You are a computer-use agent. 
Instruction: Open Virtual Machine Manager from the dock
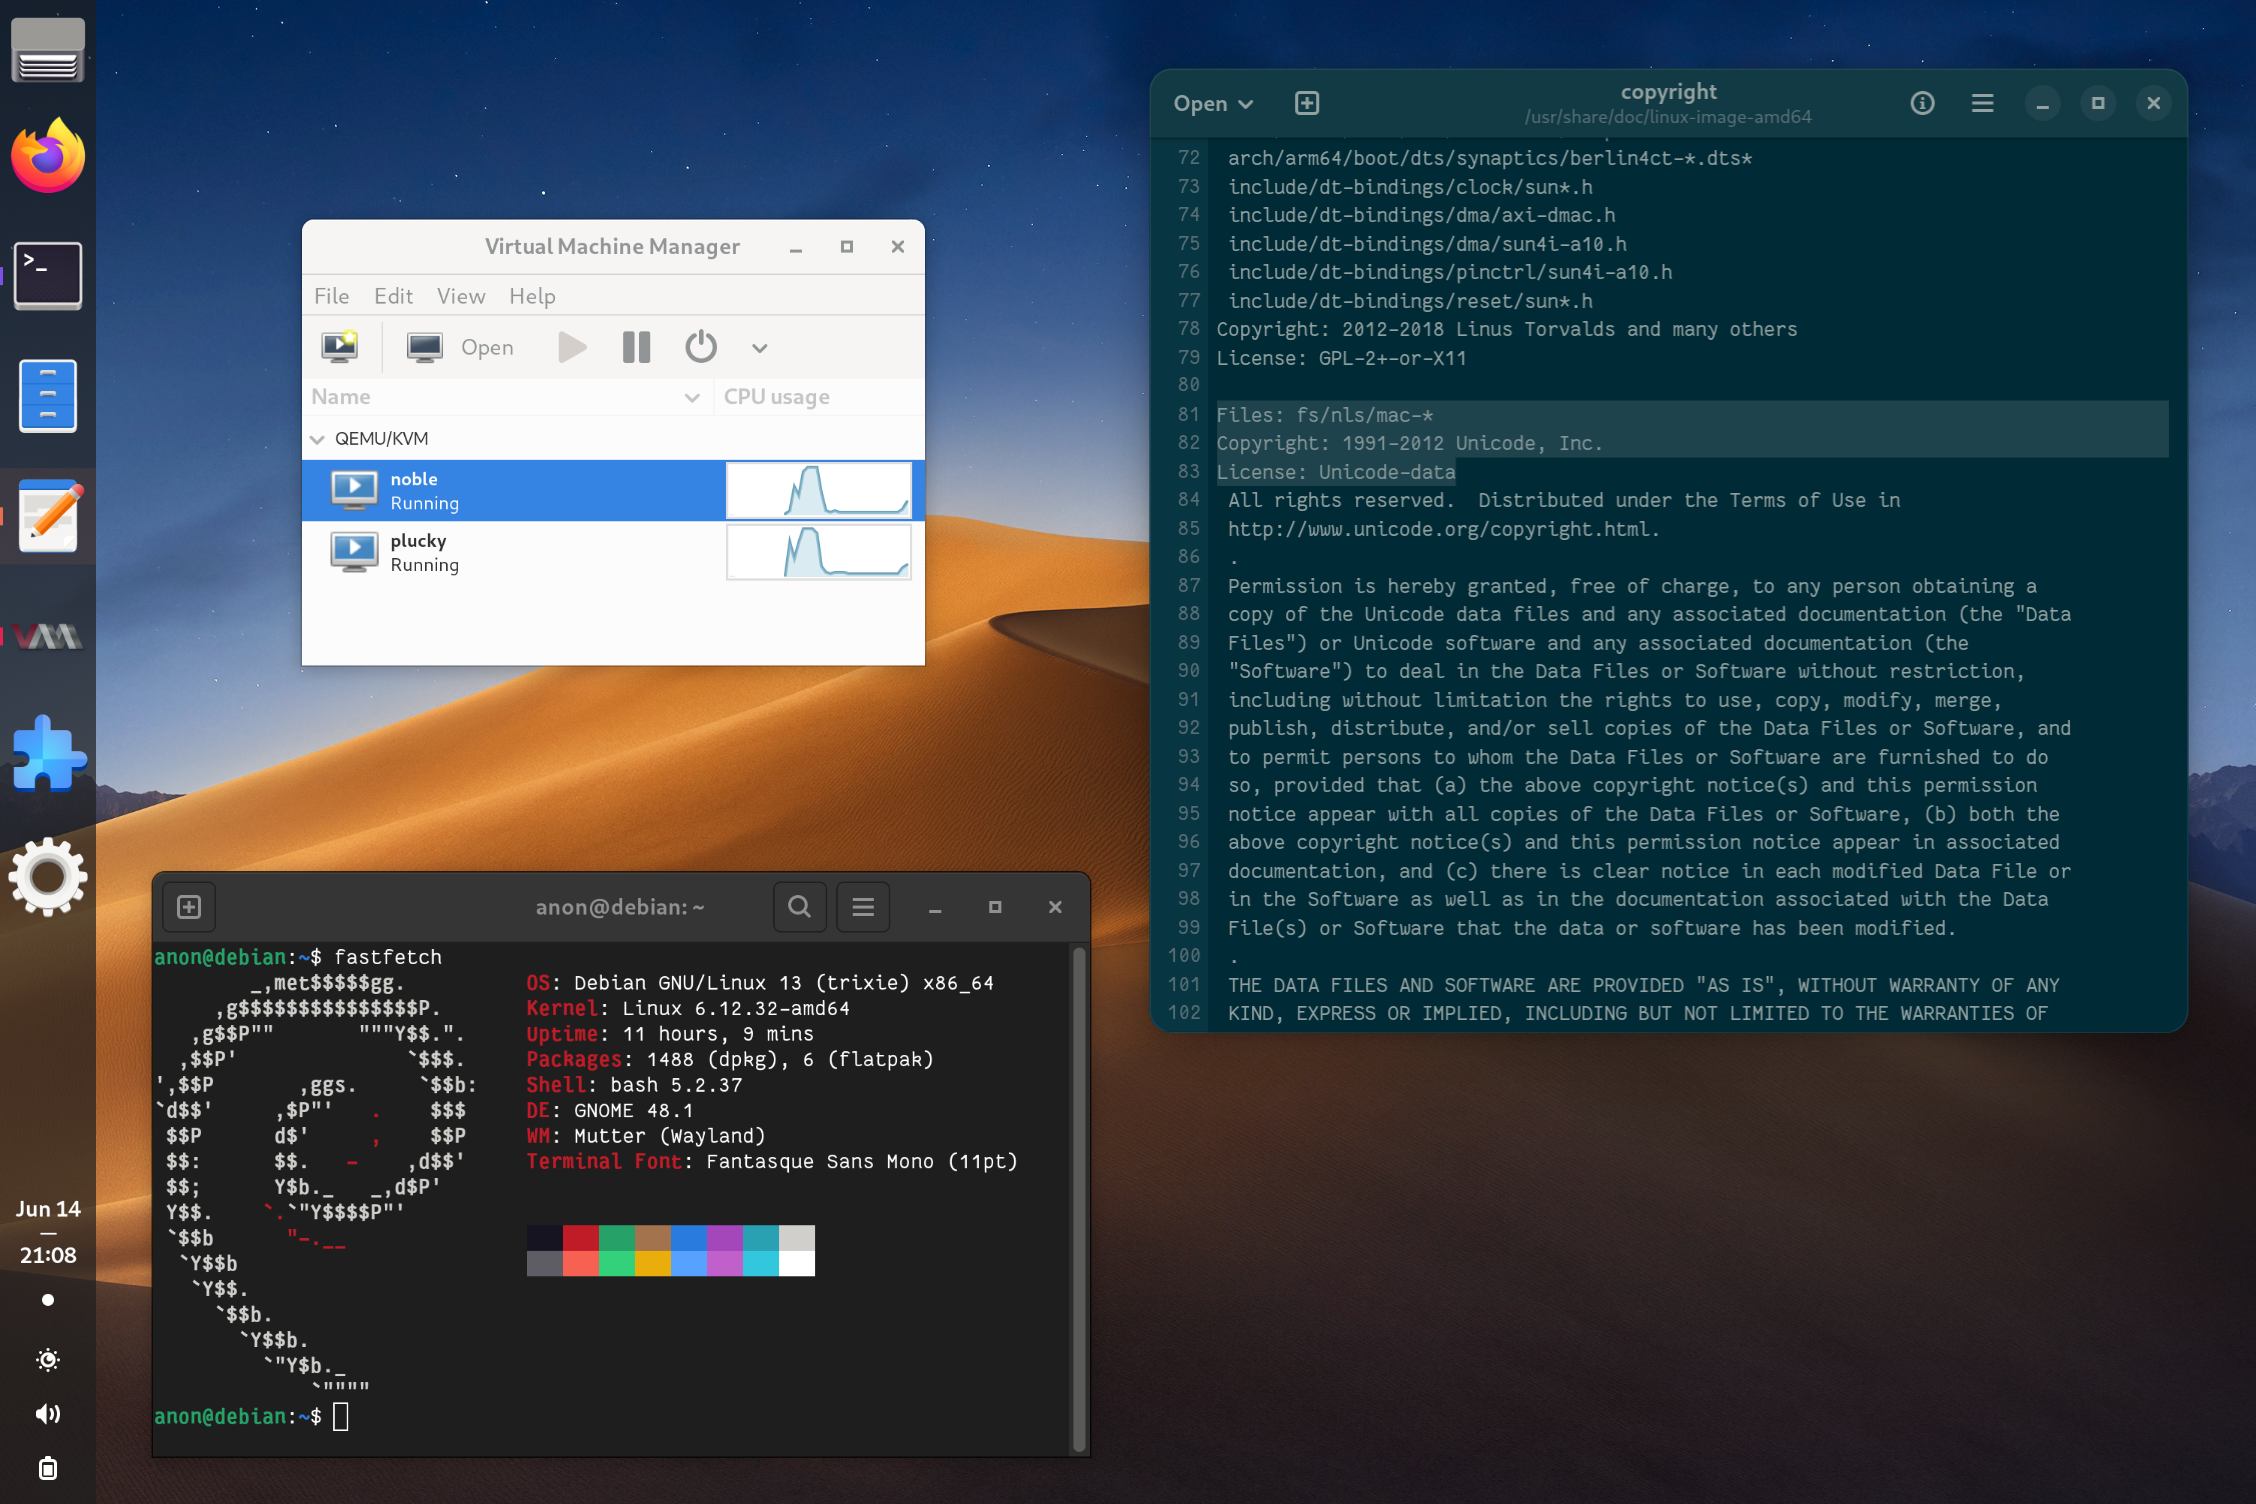(x=48, y=636)
